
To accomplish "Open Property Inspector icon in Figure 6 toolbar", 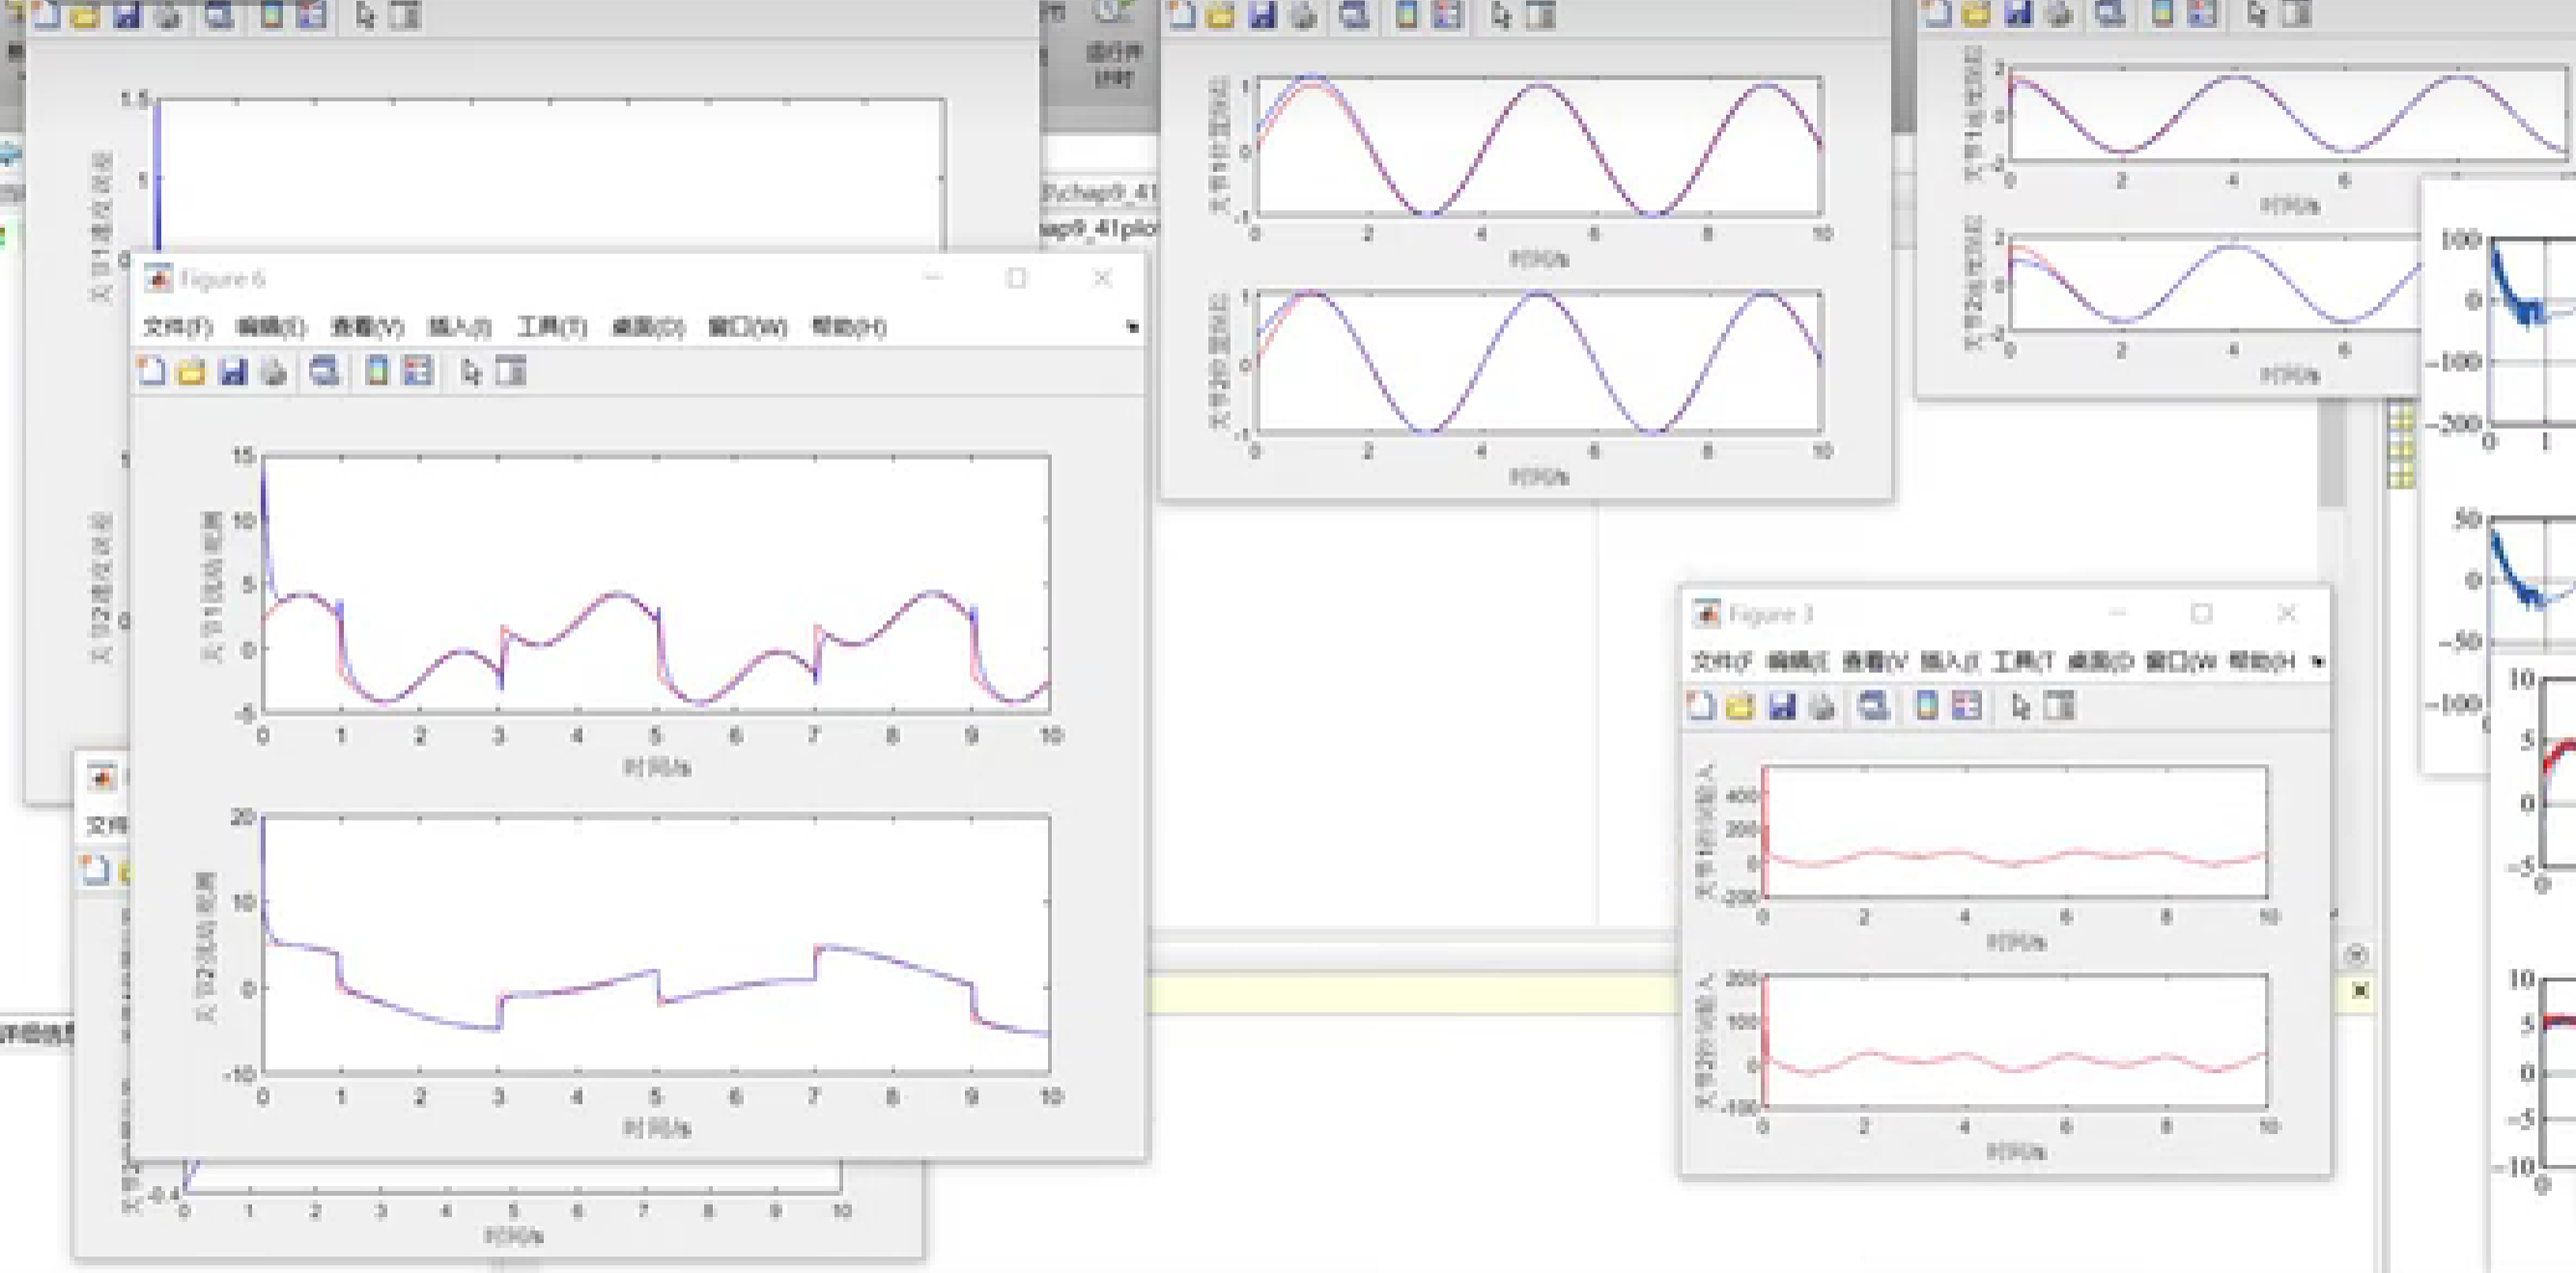I will point(511,372).
